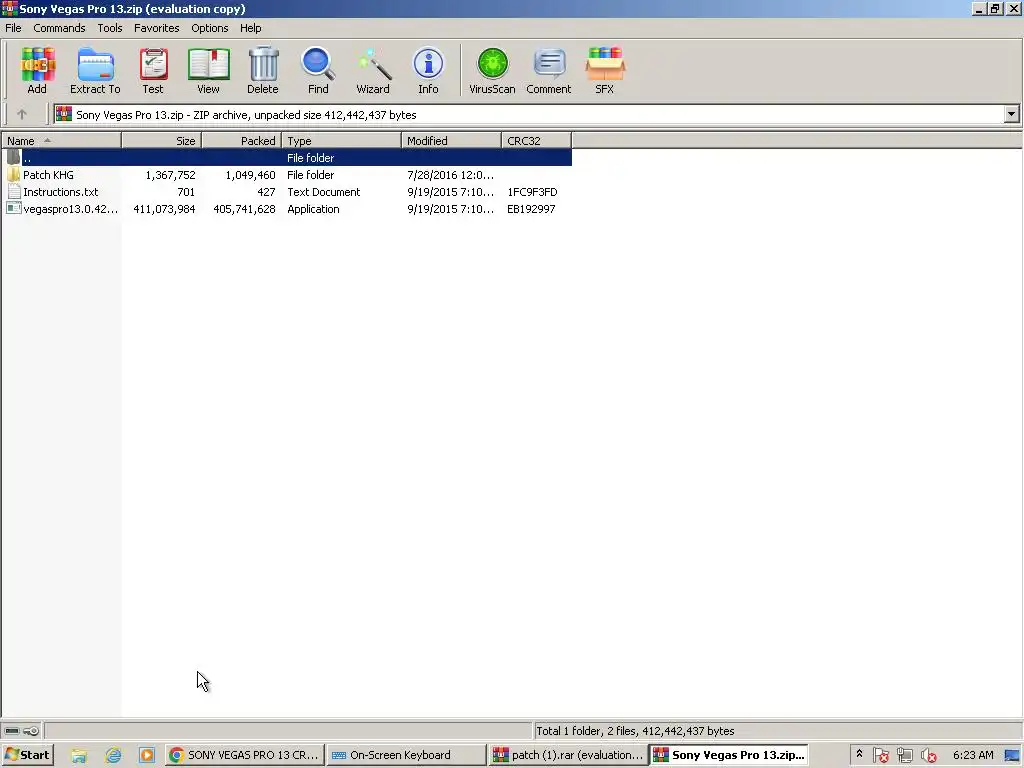
Task: Click the network tray icon
Action: tap(904, 755)
